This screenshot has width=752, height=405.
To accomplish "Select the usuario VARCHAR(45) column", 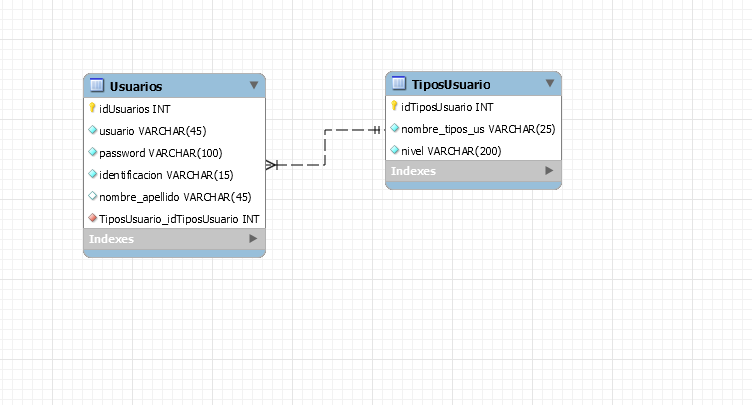I will coord(152,131).
